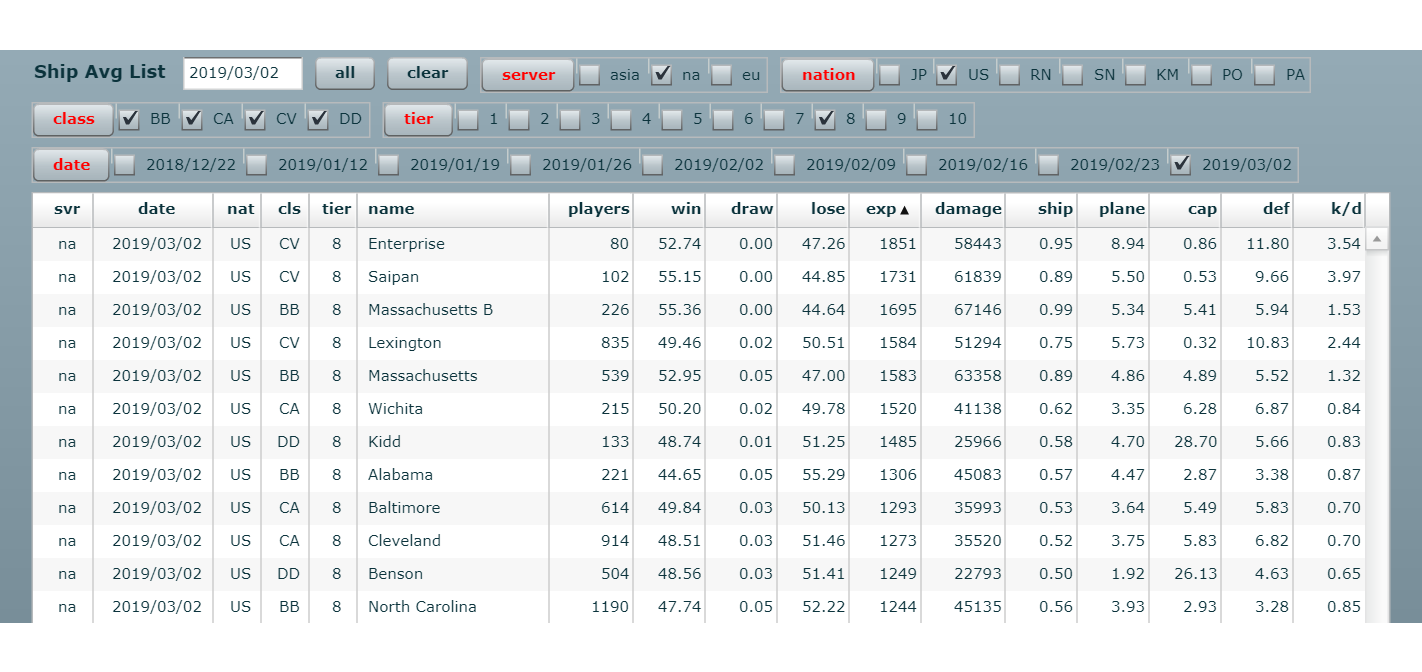Click the red 'nation' button
Screen dimensions: 1422x672
pyautogui.click(x=827, y=75)
